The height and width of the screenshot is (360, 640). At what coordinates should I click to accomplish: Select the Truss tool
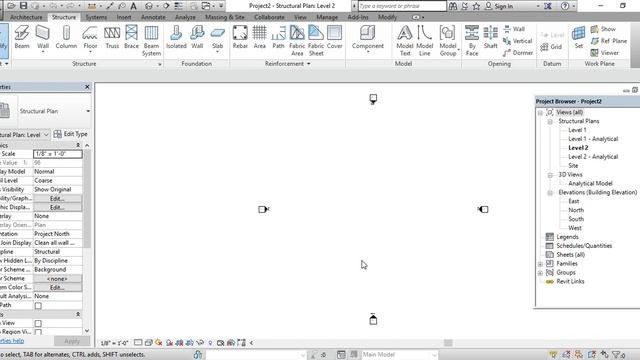click(112, 38)
